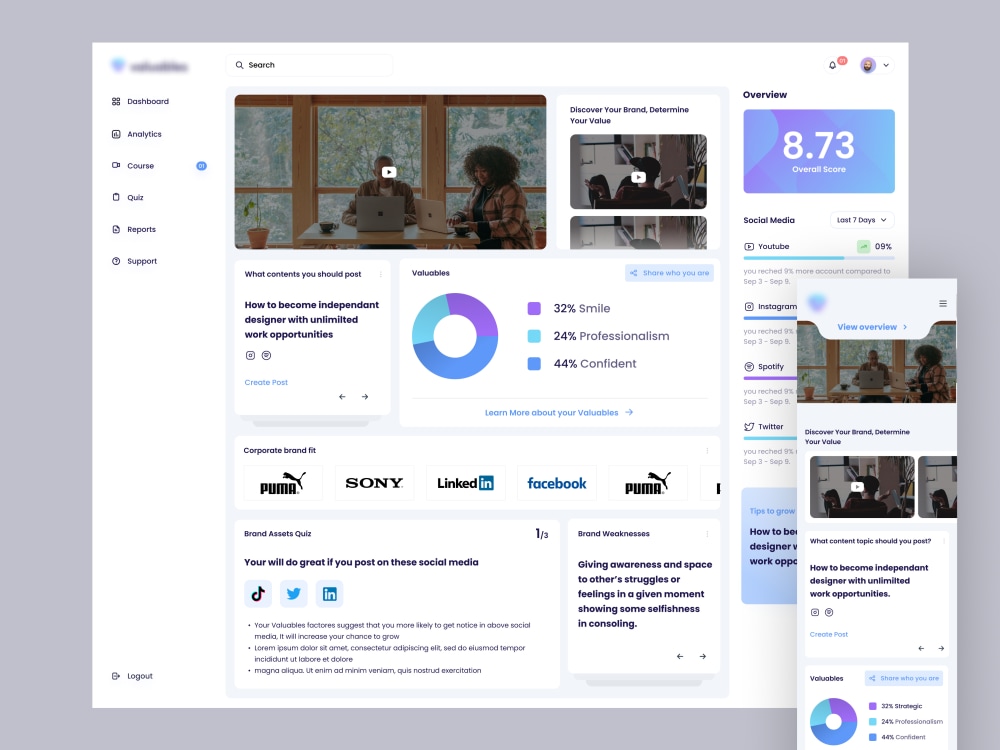Select the Facebook brand logo
The width and height of the screenshot is (1000, 750).
coord(557,483)
